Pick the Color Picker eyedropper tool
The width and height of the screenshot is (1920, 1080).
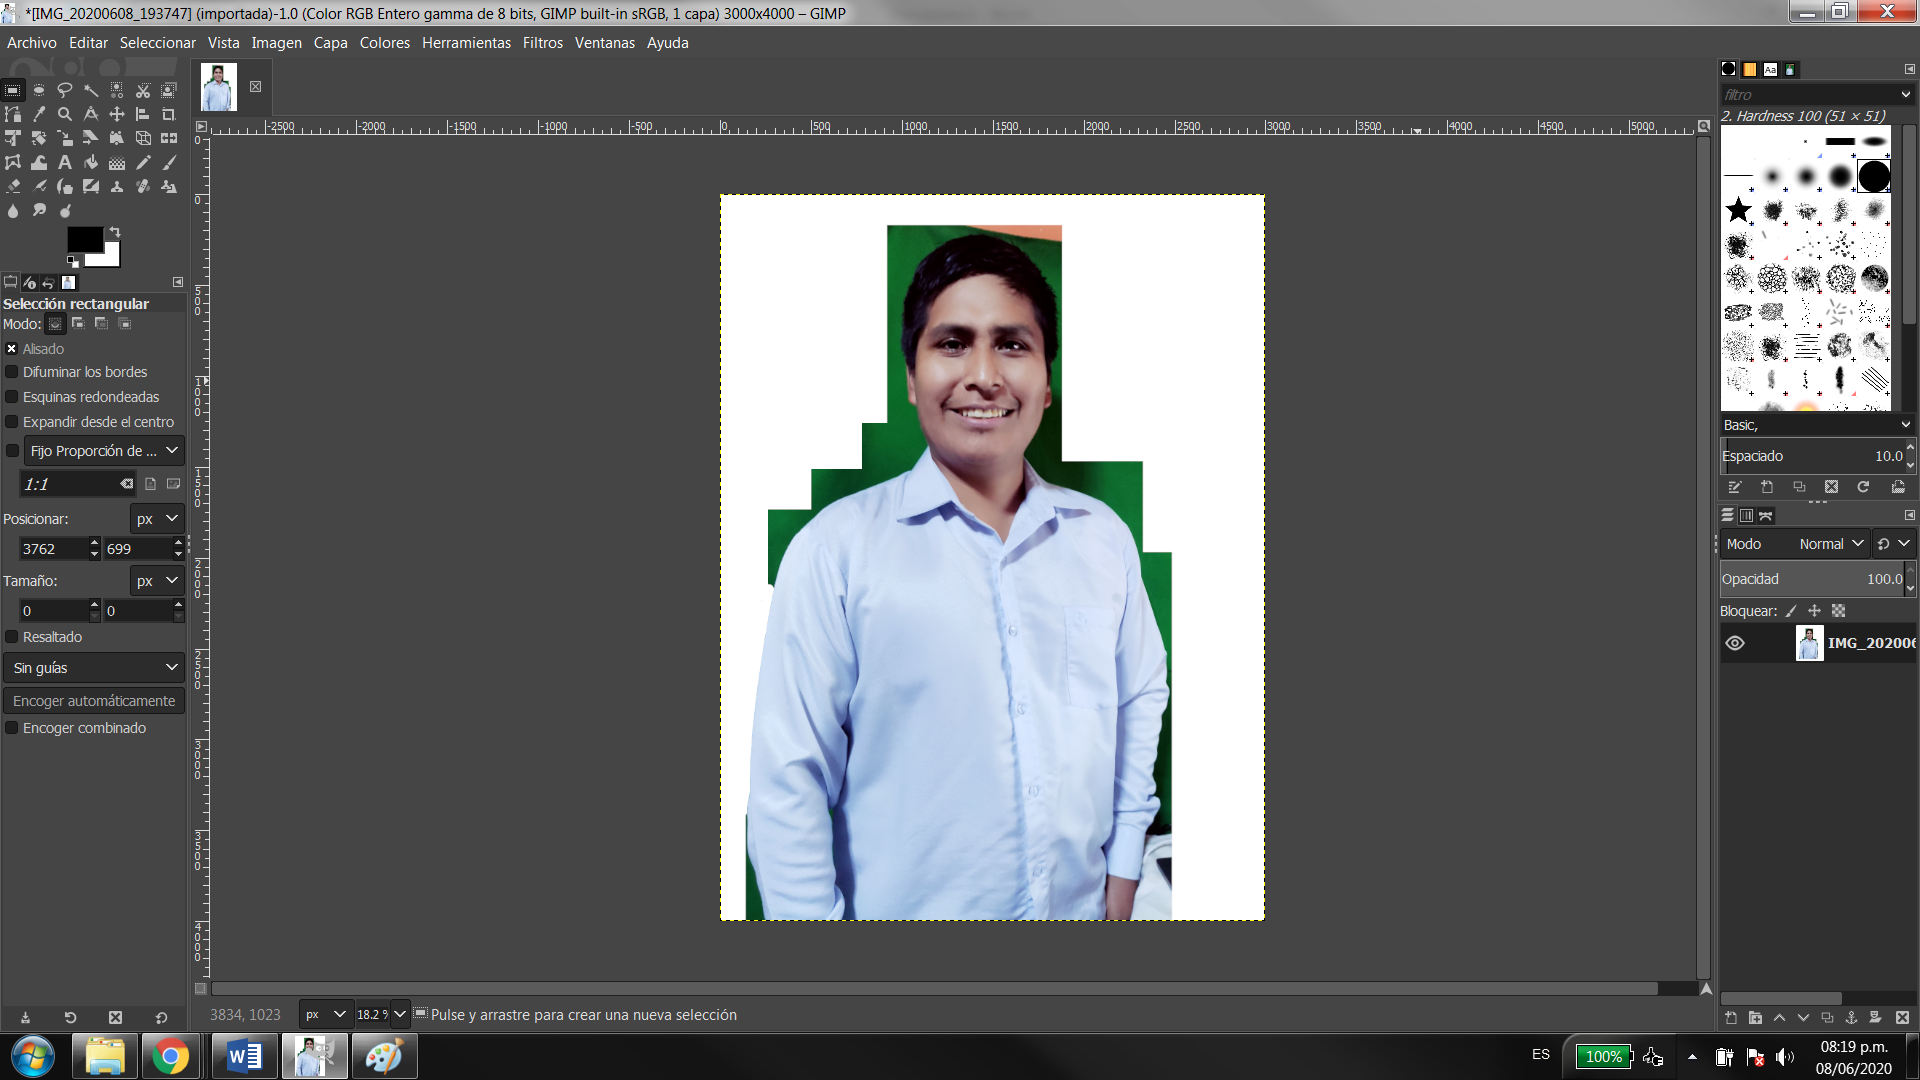39,114
